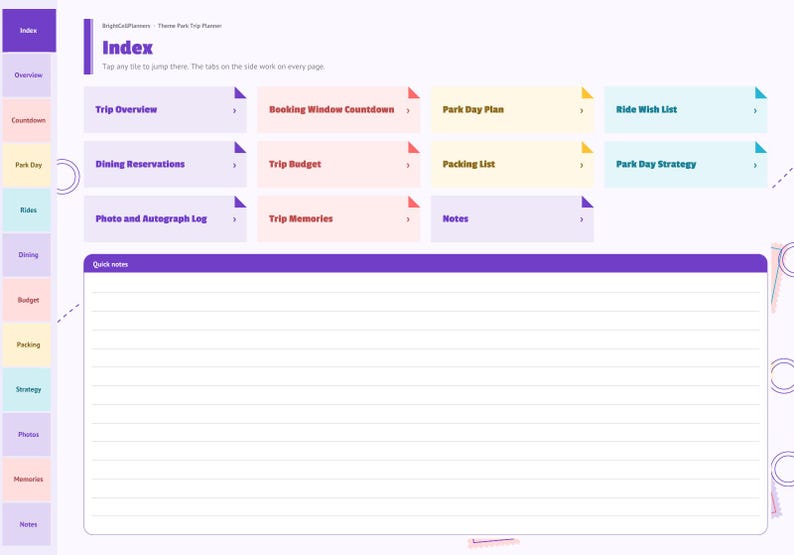Click the chevron on Trip Memories tile
The width and height of the screenshot is (794, 555).
click(x=408, y=219)
